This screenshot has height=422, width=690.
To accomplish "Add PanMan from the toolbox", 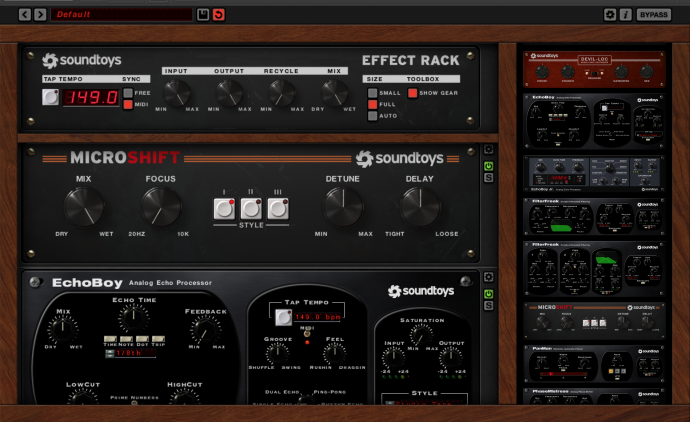I will click(x=594, y=364).
